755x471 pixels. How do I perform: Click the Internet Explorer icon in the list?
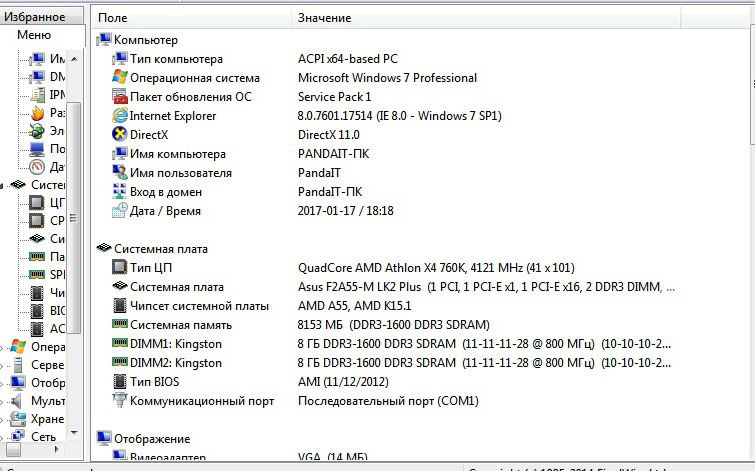[x=119, y=116]
